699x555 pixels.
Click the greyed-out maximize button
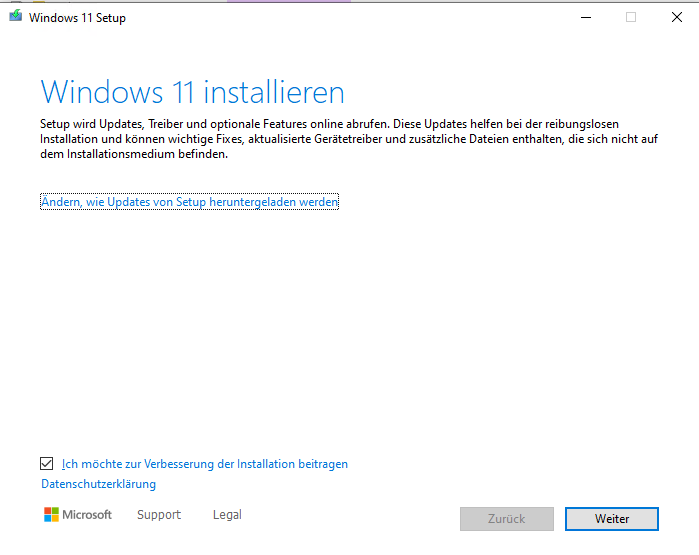click(x=631, y=17)
